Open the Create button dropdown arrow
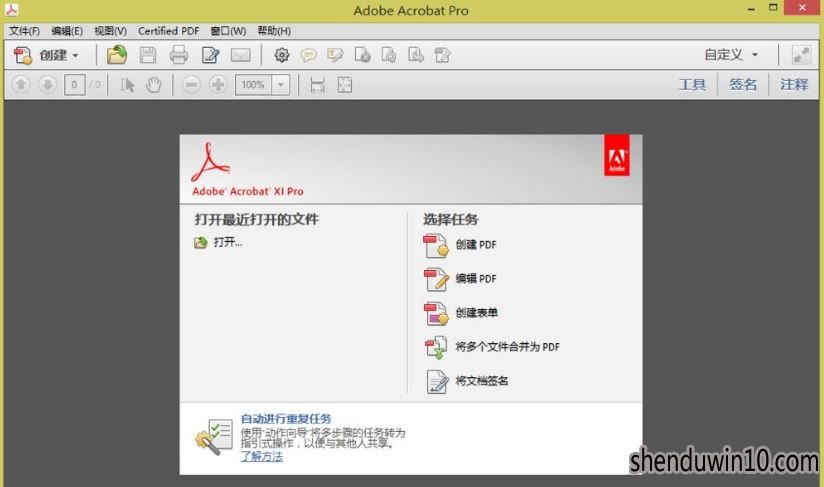824x487 pixels. point(75,56)
